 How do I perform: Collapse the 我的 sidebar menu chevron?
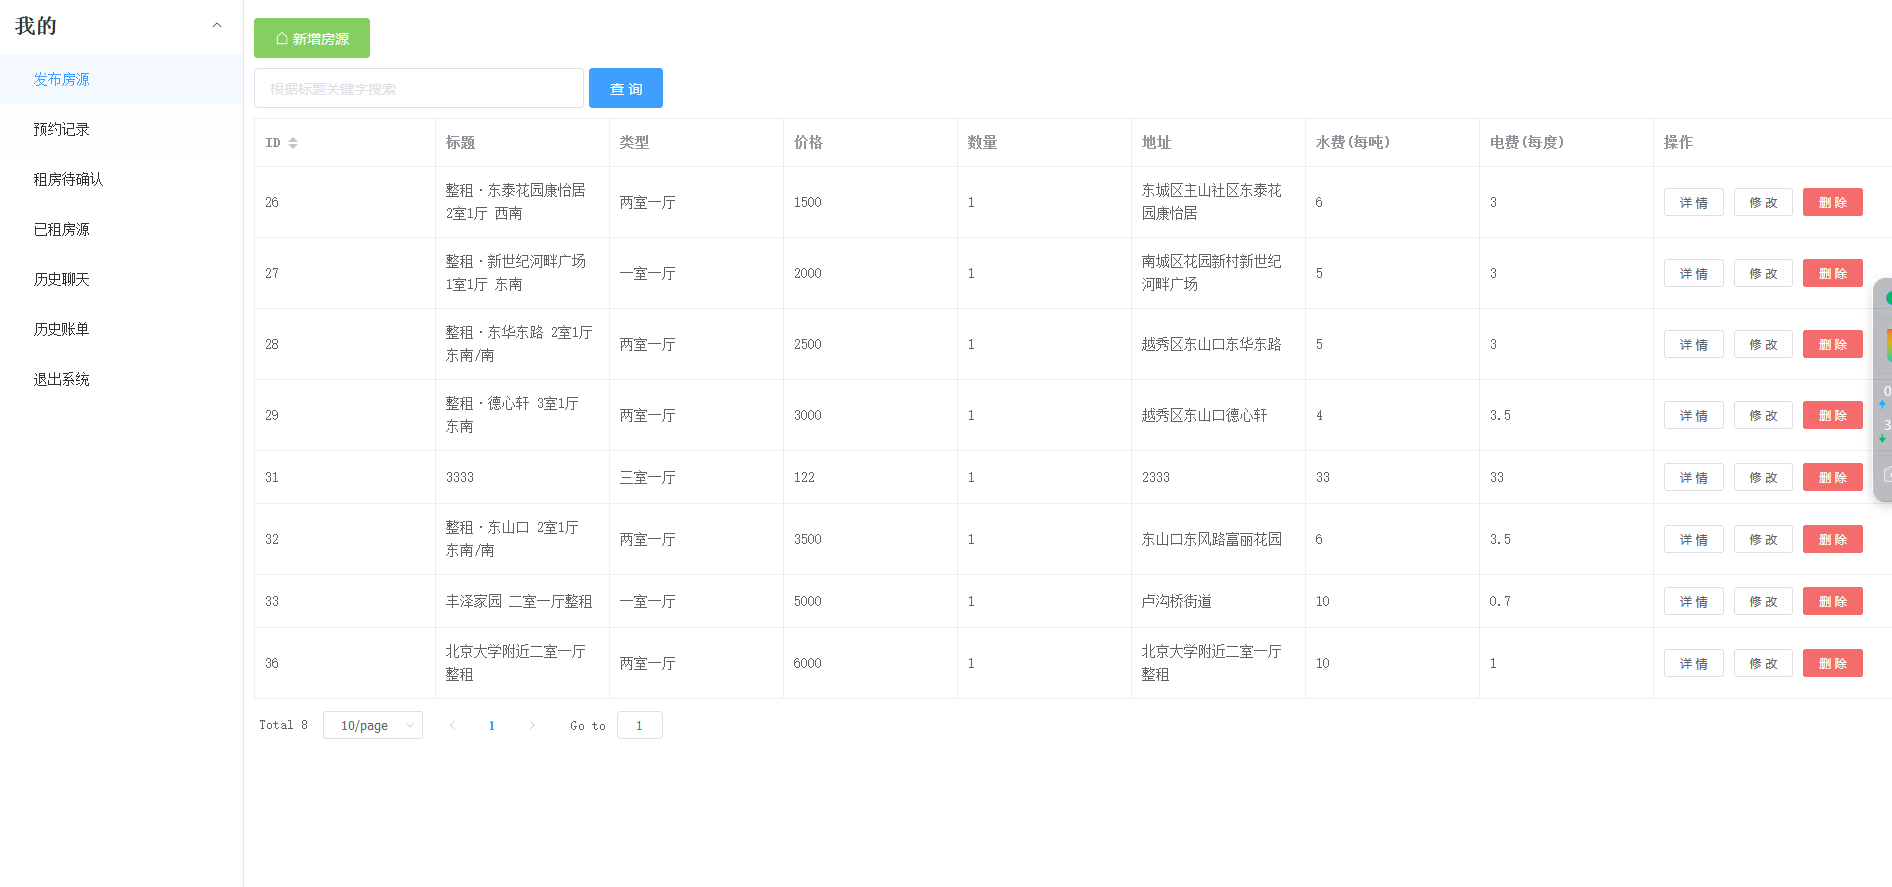(217, 25)
